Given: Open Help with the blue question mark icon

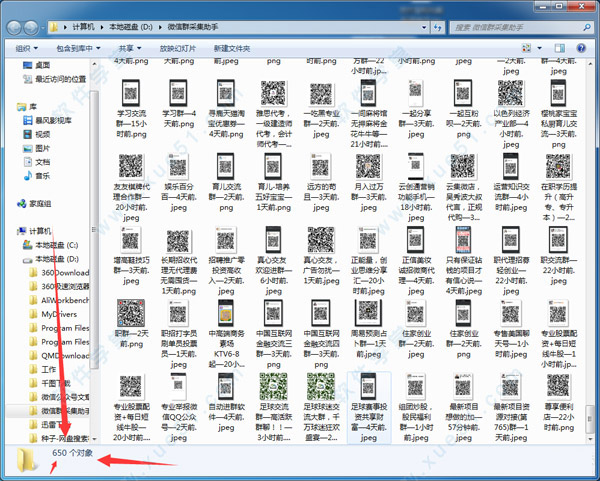Looking at the screenshot, I should [581, 48].
